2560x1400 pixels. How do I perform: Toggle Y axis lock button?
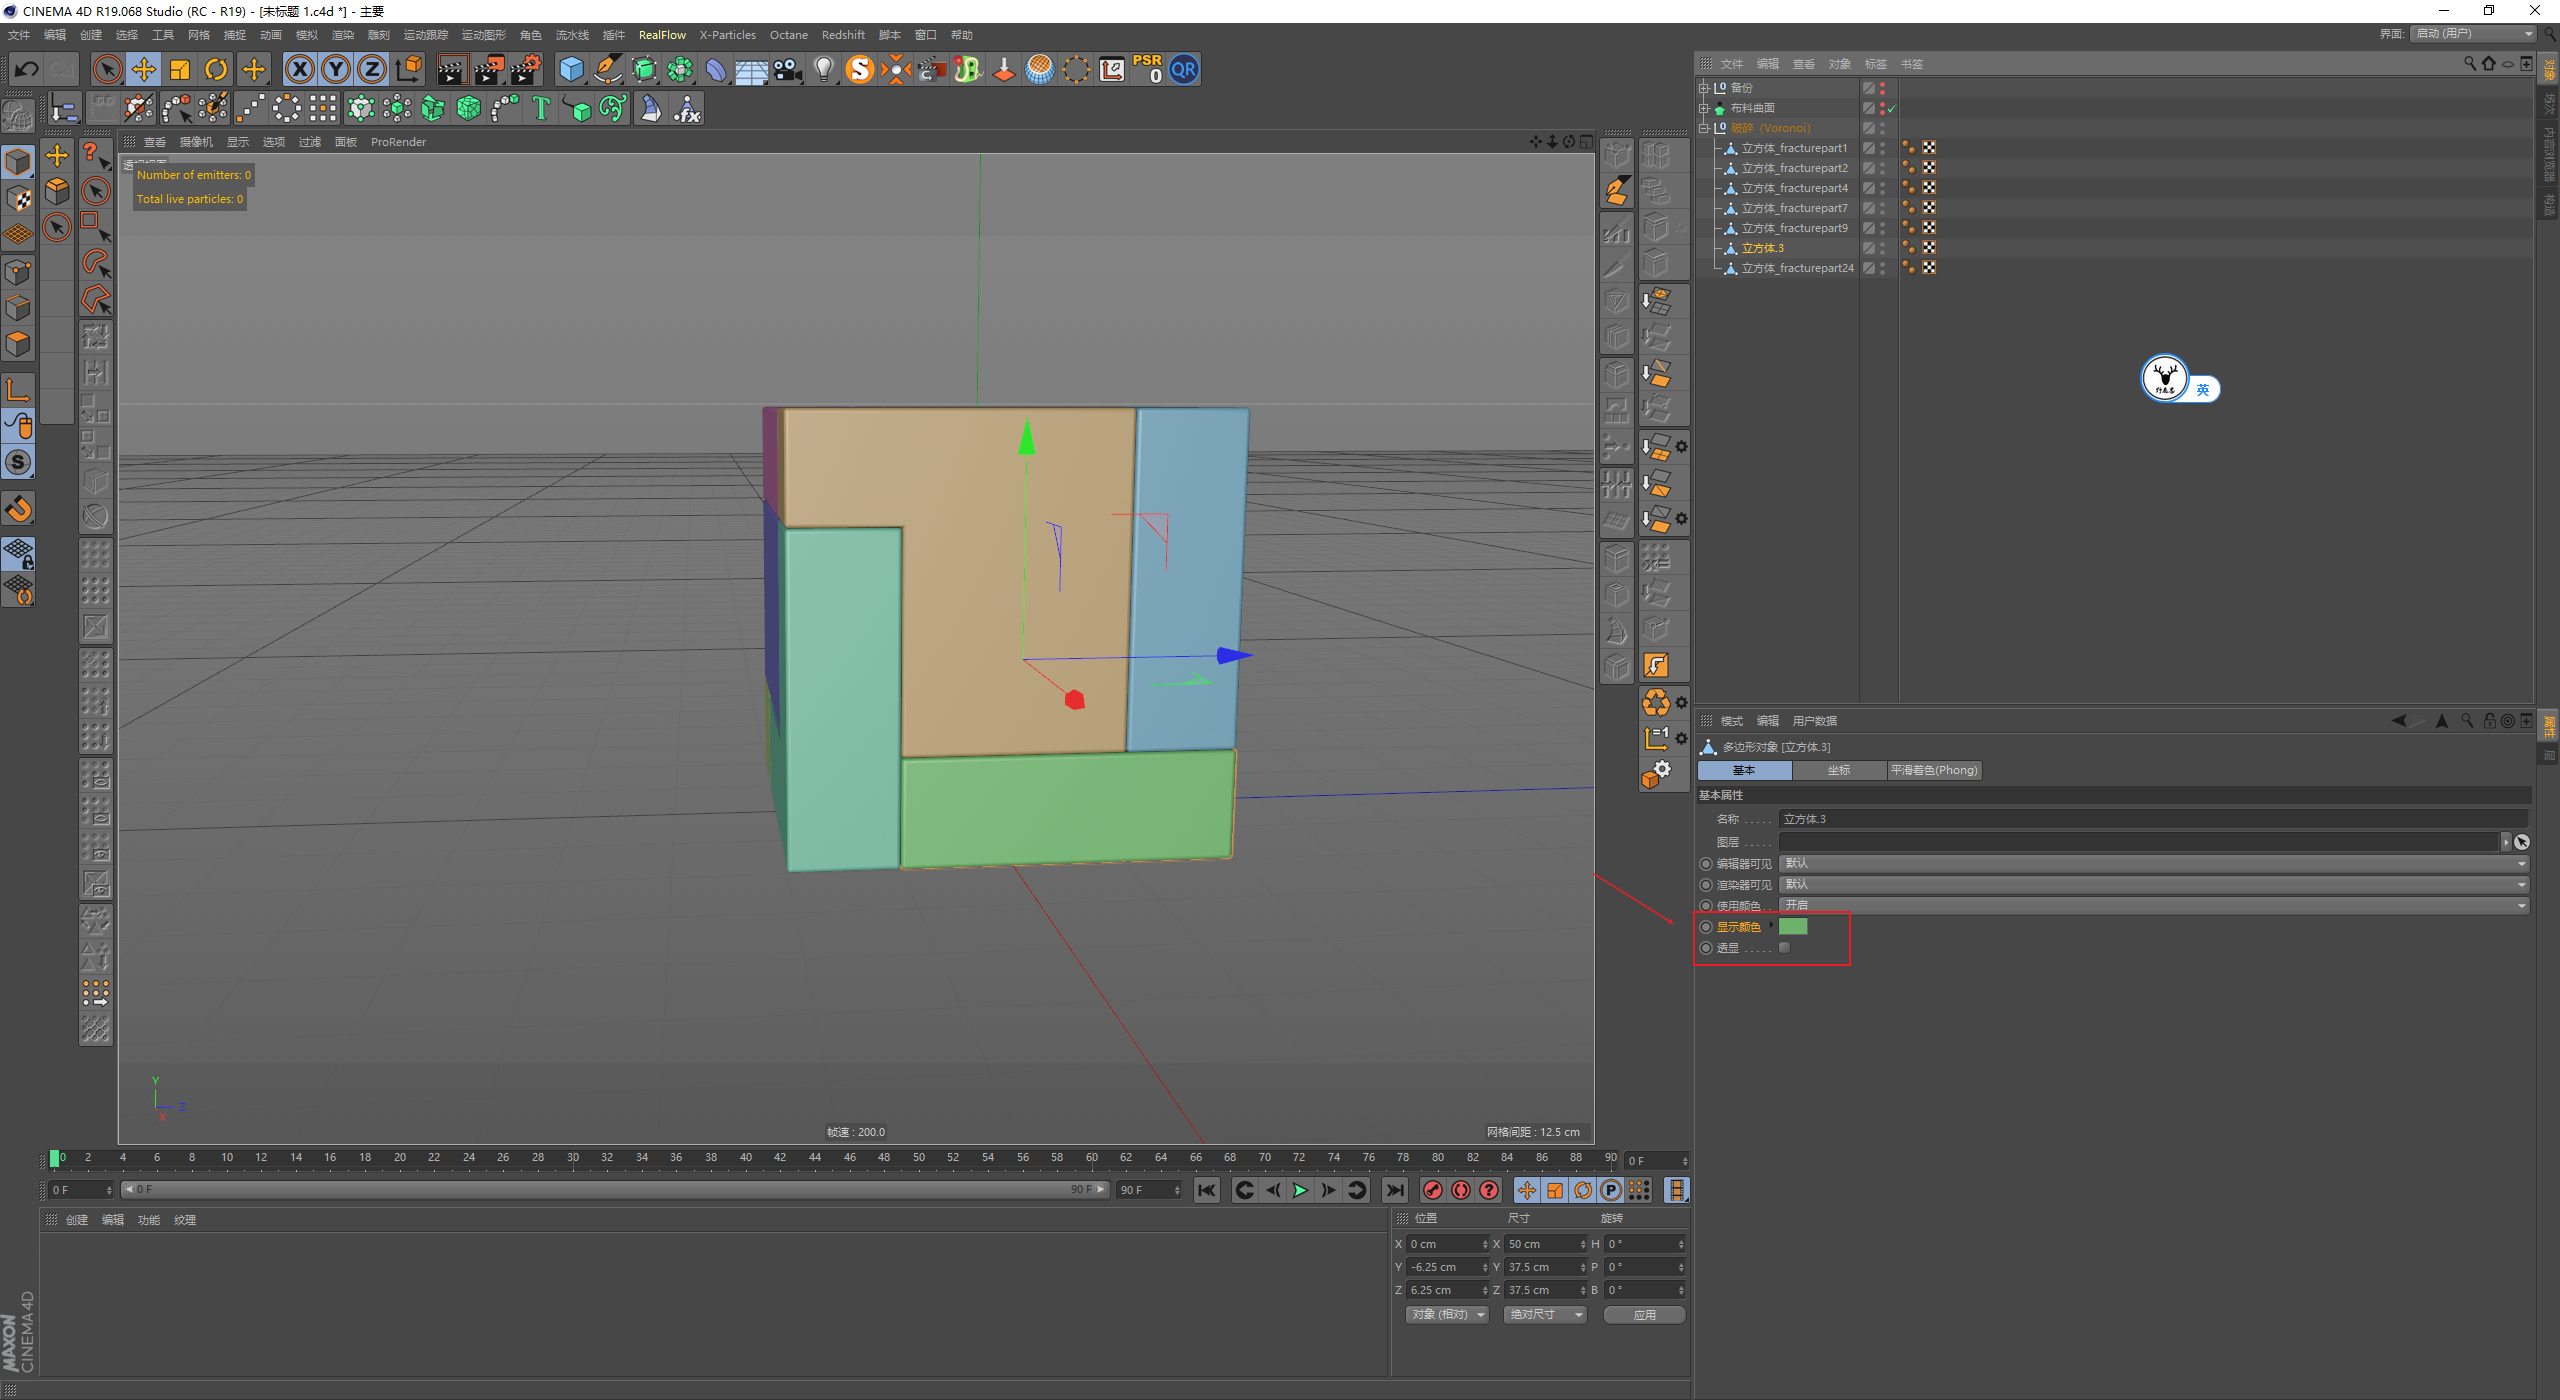tap(336, 69)
